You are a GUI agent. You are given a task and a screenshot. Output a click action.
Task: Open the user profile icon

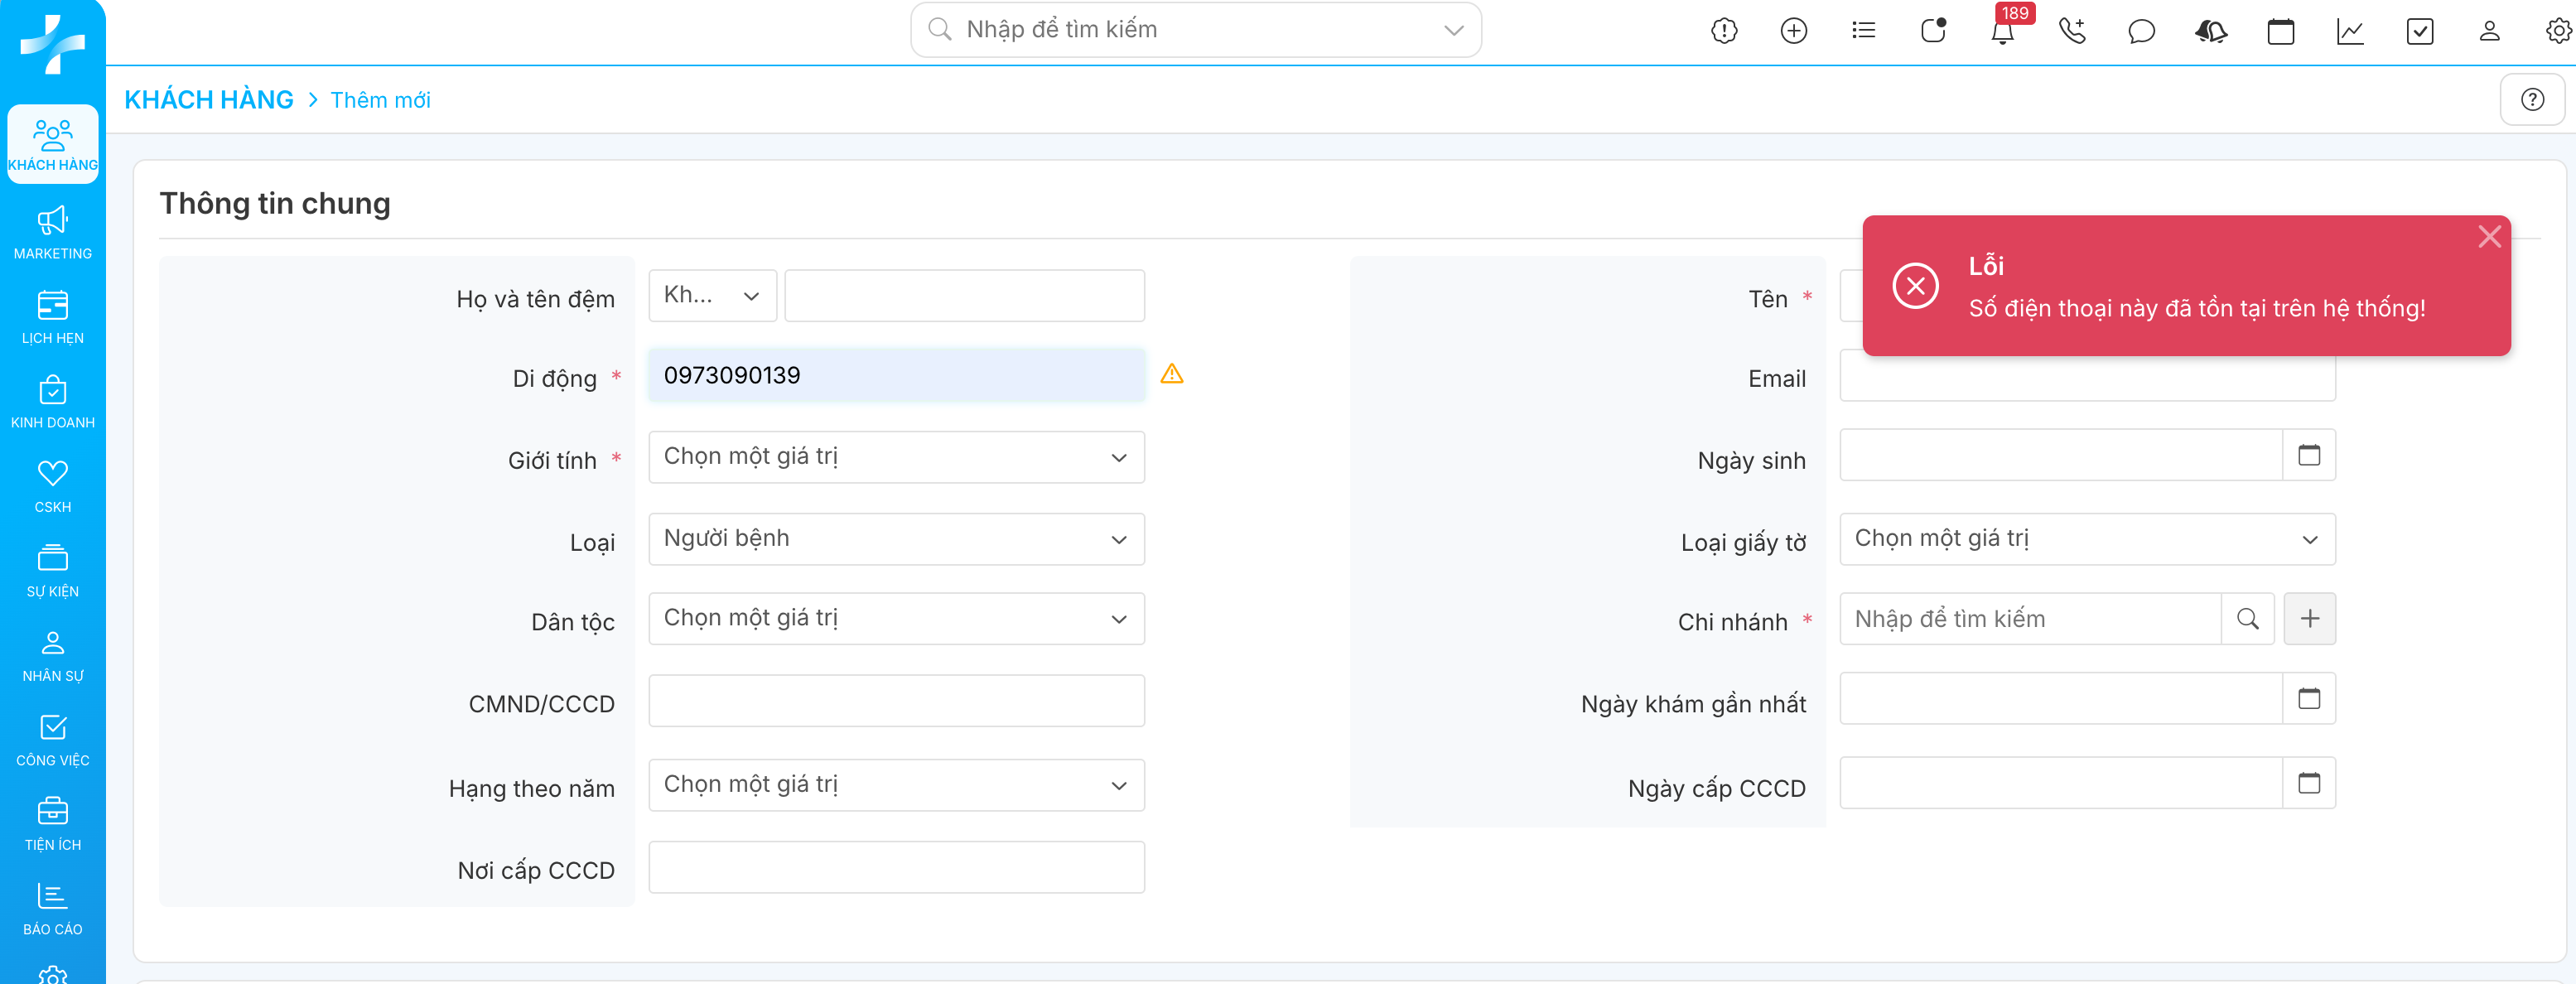2489,32
